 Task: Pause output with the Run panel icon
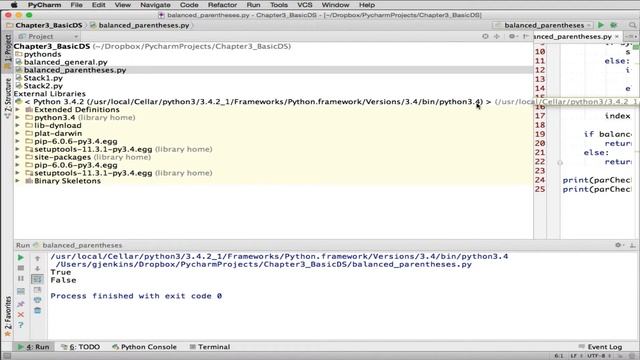tap(20, 279)
